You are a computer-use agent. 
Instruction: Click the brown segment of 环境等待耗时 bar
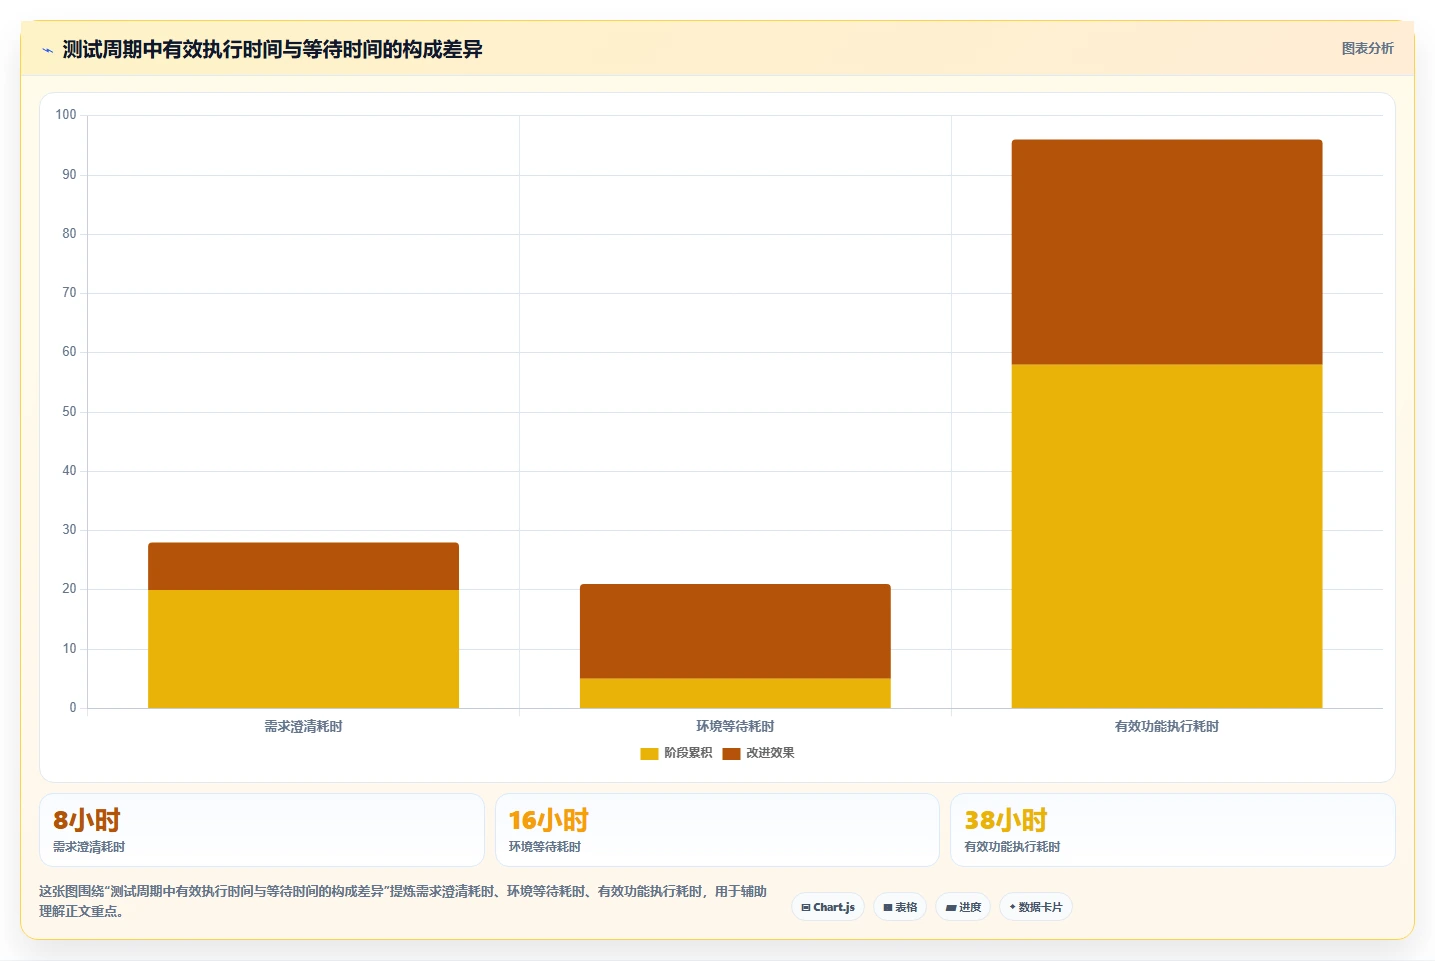pyautogui.click(x=735, y=631)
